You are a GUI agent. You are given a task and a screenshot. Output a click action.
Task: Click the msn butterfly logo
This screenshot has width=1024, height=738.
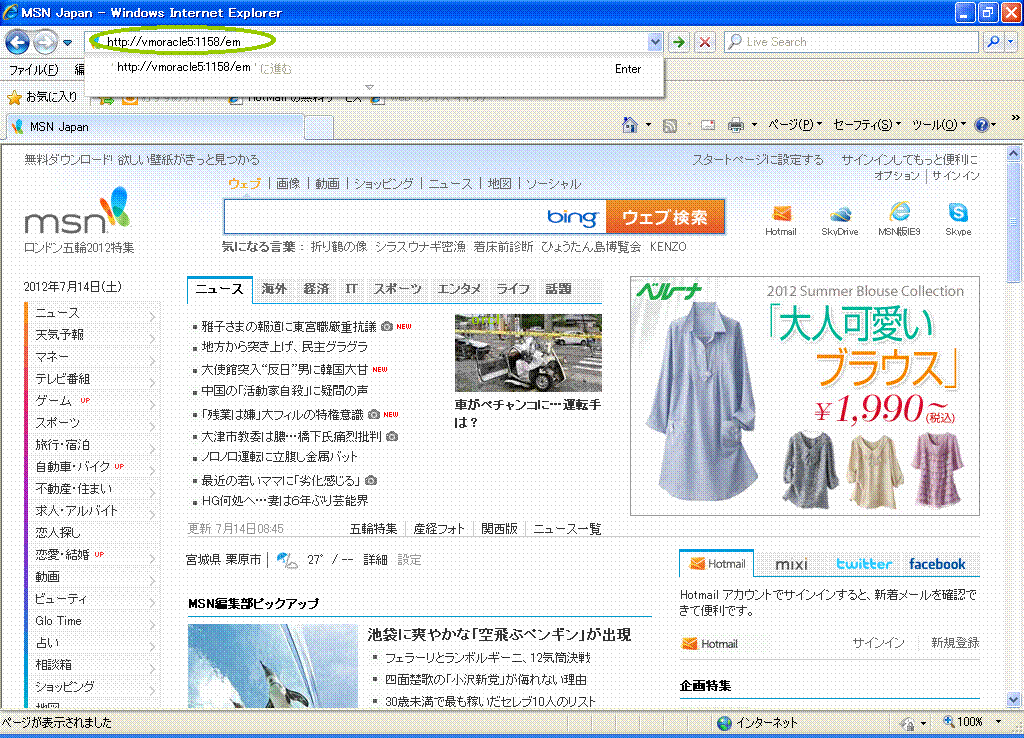pyautogui.click(x=77, y=212)
